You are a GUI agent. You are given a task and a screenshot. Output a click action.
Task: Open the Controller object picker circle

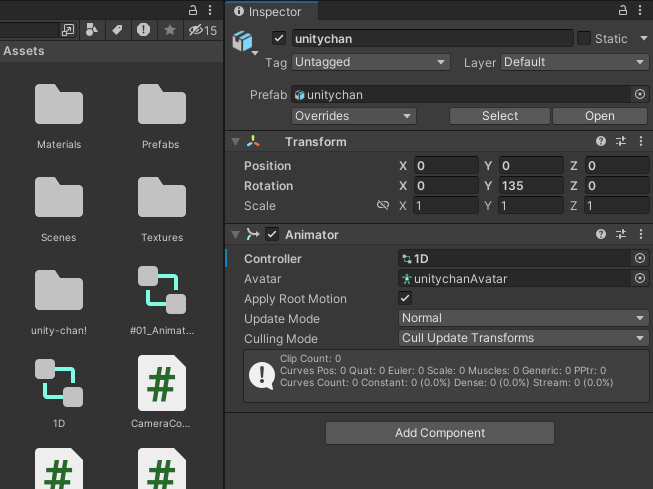[640, 258]
